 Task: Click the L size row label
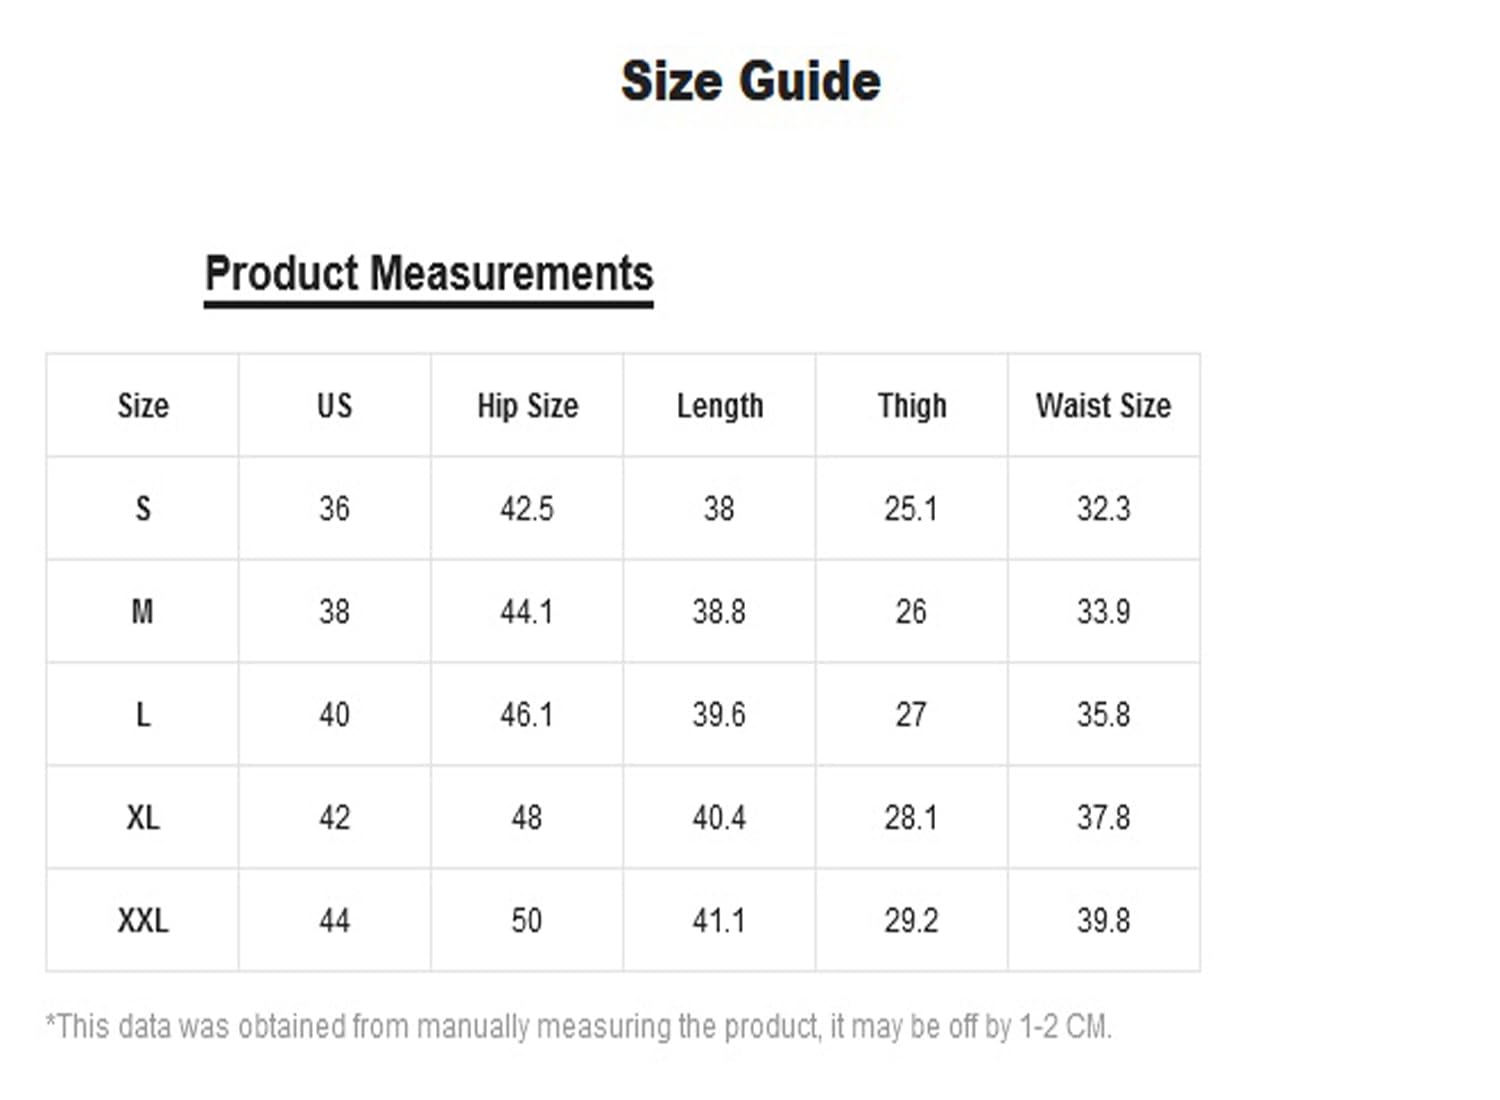[x=143, y=715]
